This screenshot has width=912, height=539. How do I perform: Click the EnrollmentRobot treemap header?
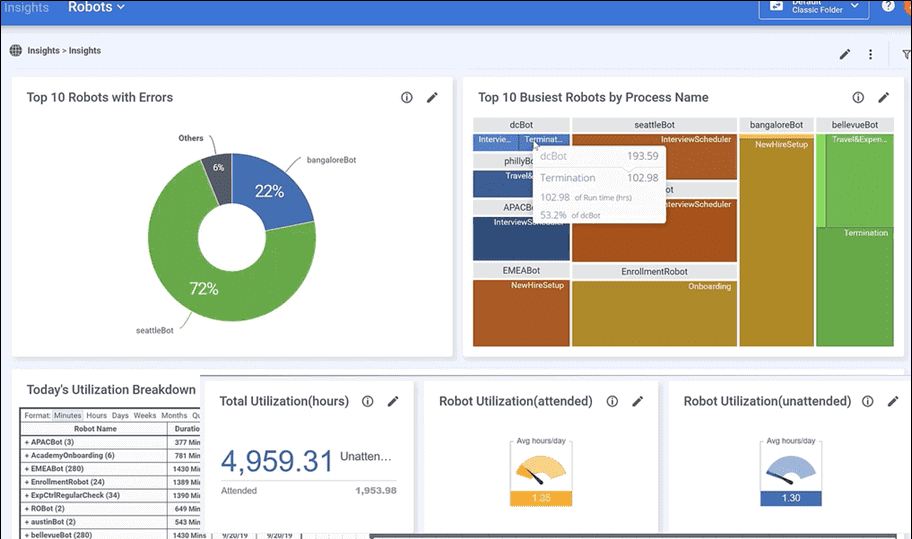[x=654, y=271]
